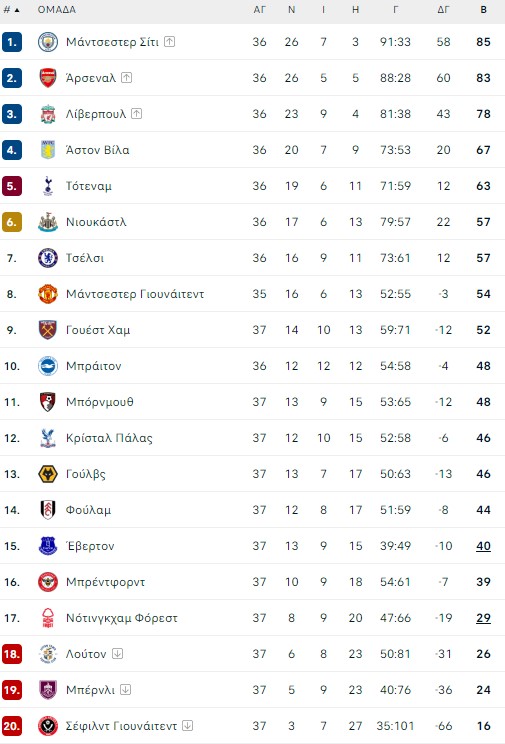
Task: Click the Wolves club crest
Action: click(x=48, y=474)
